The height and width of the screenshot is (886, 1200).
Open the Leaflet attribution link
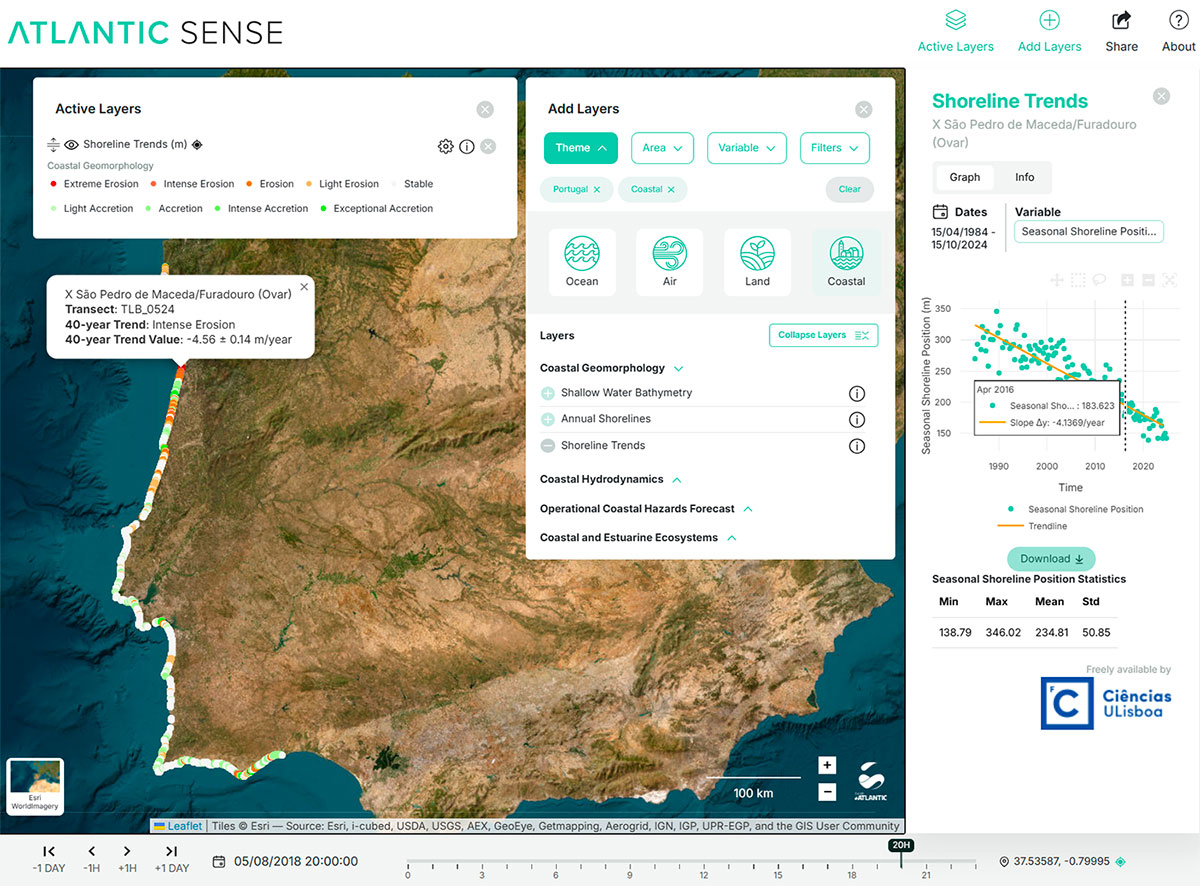[184, 826]
